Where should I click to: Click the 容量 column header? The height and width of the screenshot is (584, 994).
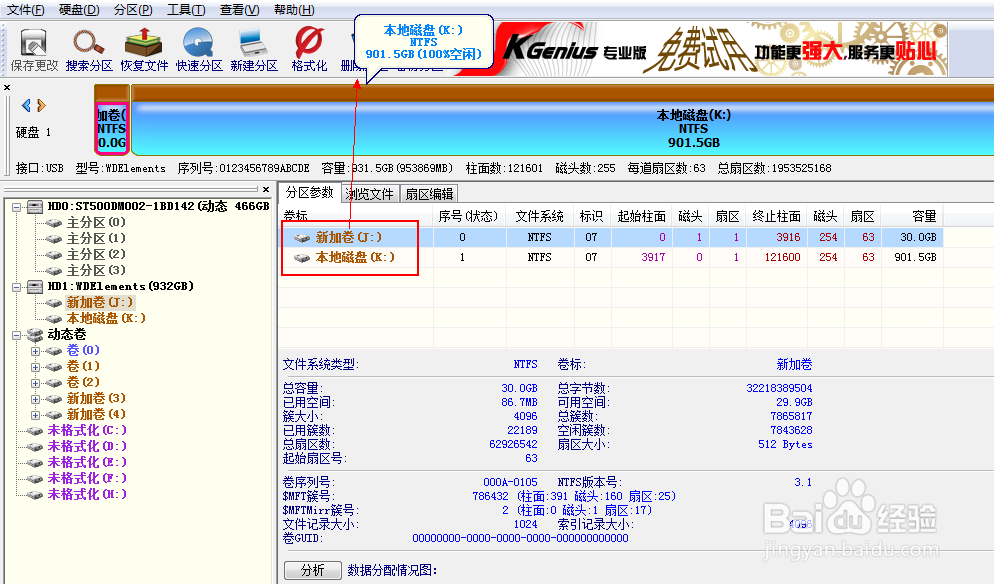coord(912,216)
